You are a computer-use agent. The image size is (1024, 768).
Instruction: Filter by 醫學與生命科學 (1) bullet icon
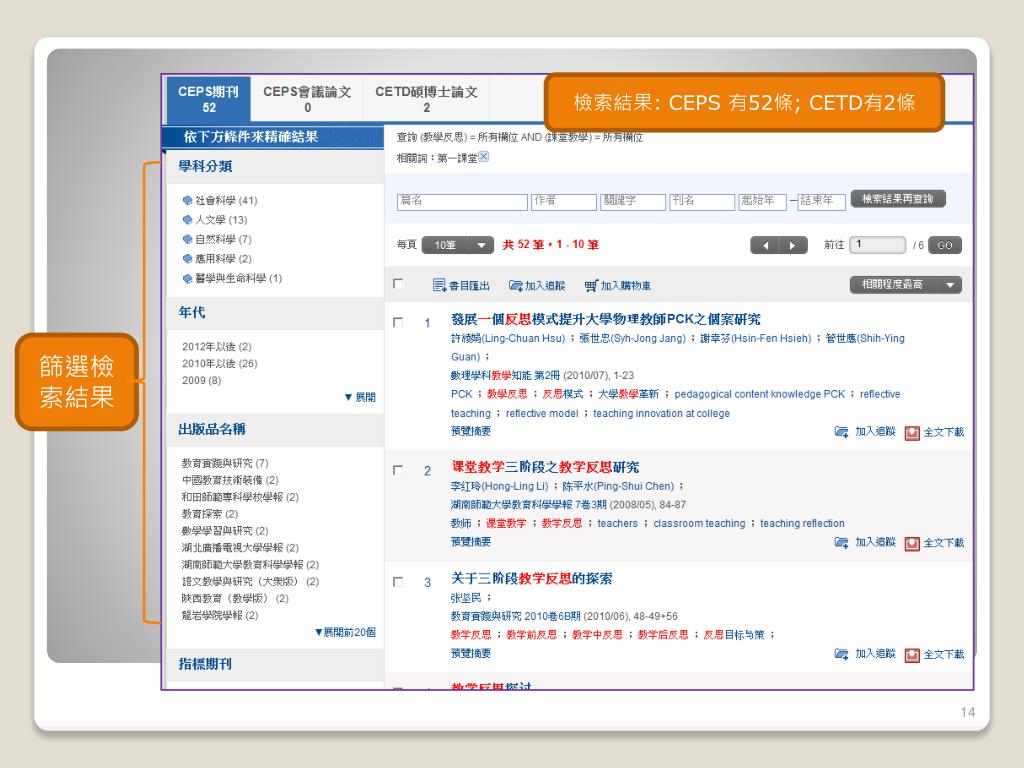pos(187,278)
